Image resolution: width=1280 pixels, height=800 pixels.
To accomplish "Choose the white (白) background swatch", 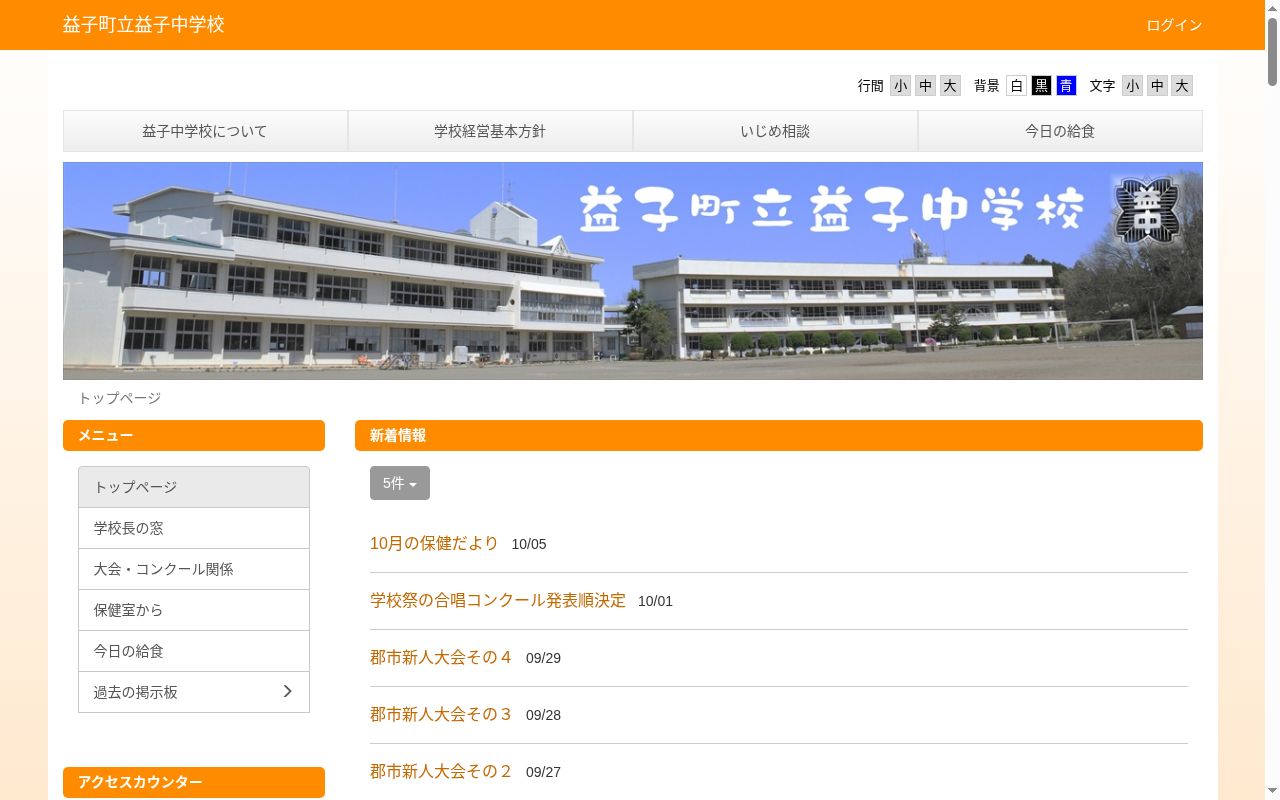I will click(1016, 86).
